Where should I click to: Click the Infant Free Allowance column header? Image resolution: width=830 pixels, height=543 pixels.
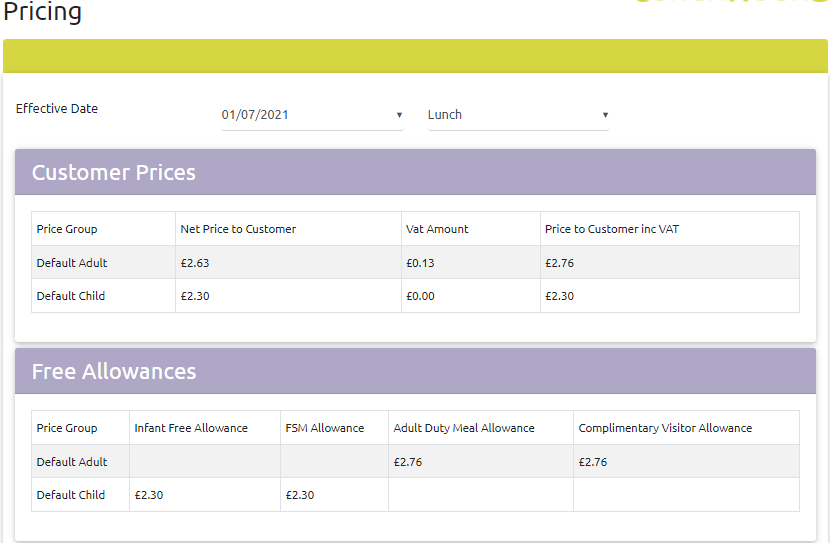[191, 428]
